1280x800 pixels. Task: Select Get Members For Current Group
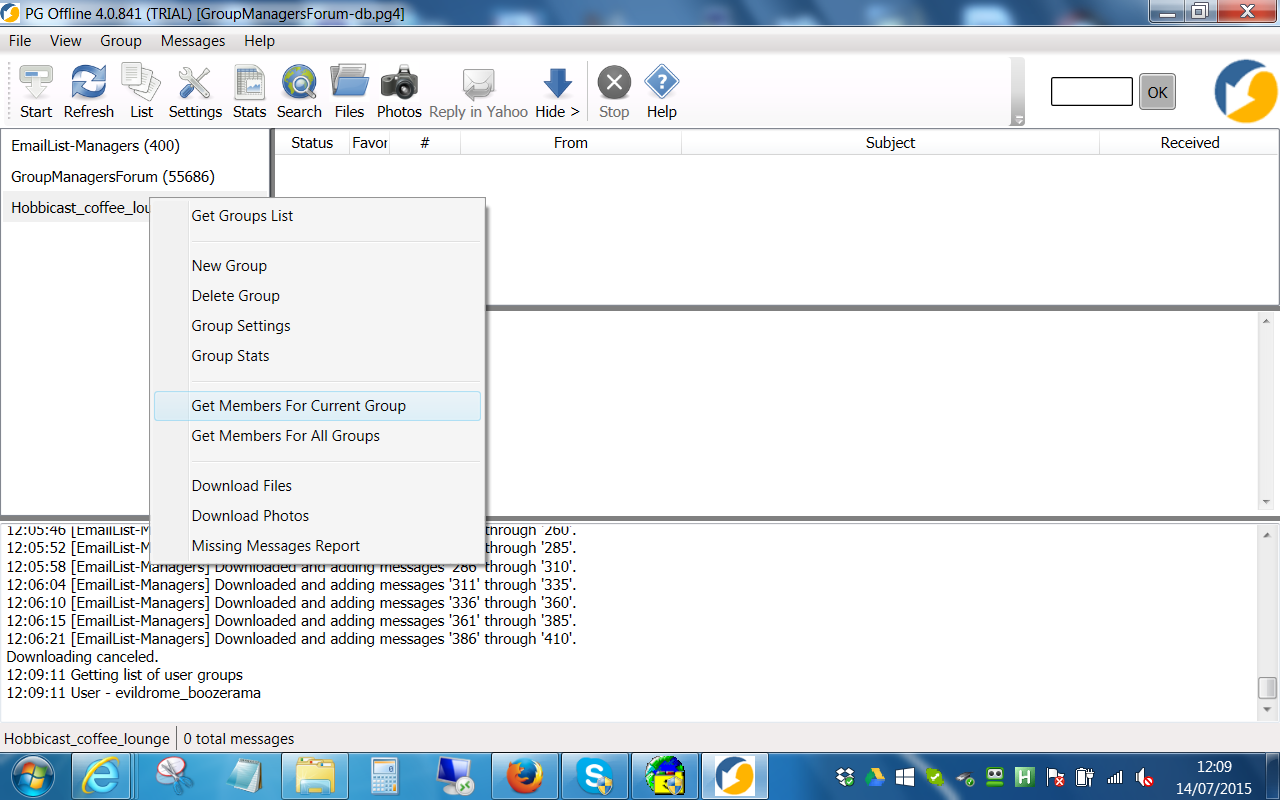(x=317, y=406)
